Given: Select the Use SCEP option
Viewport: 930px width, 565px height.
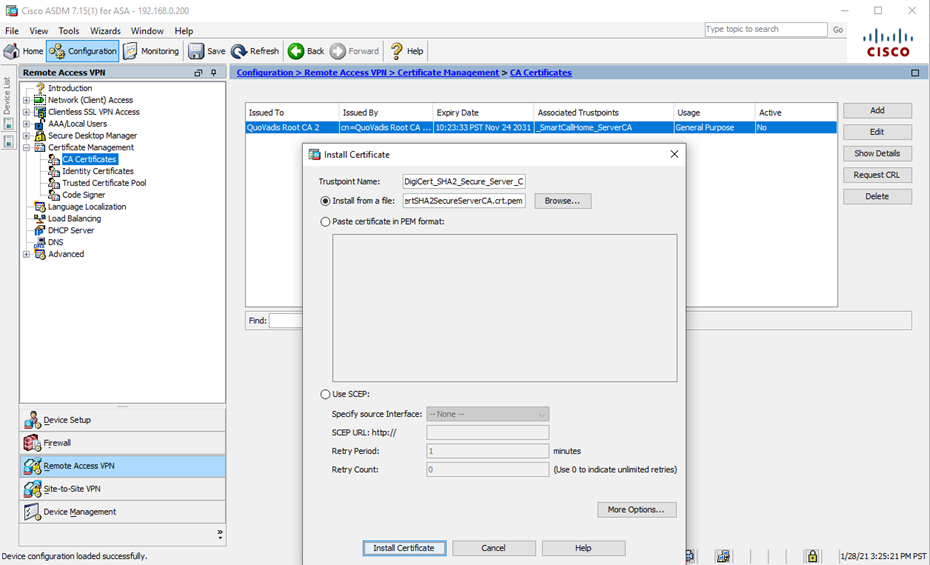Looking at the screenshot, I should coord(325,394).
